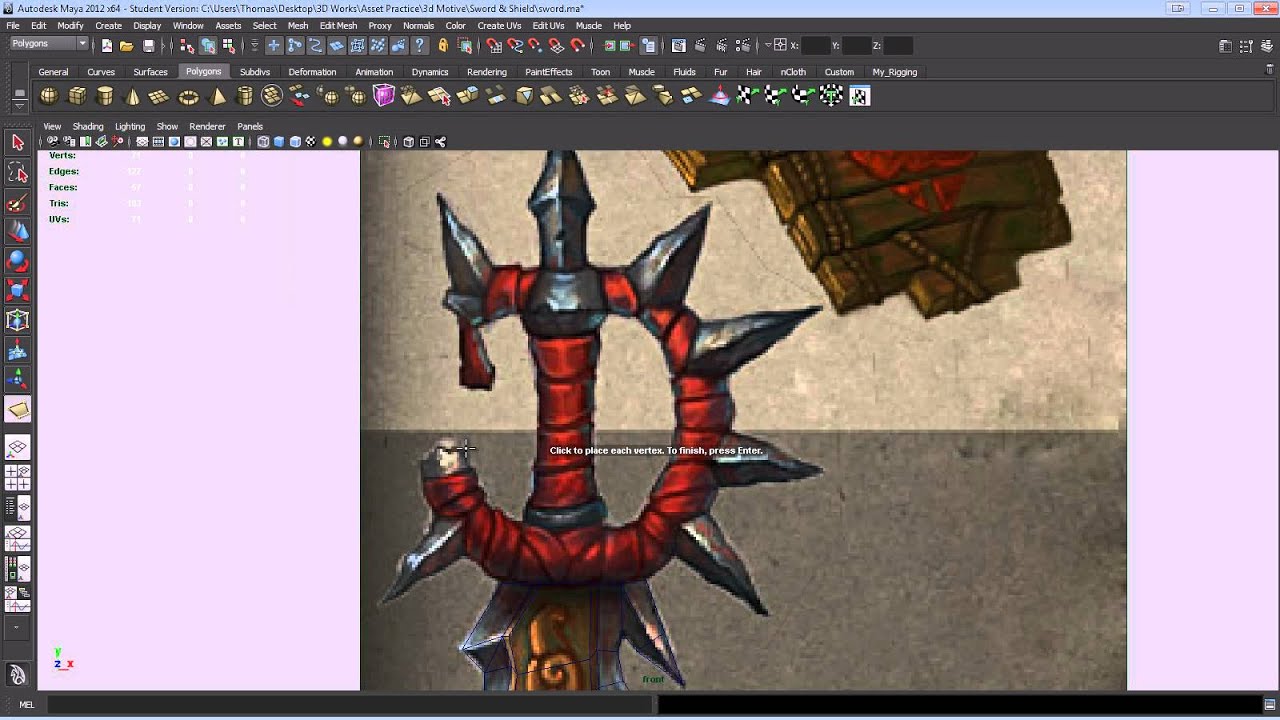Open the help question mark icon

419,46
